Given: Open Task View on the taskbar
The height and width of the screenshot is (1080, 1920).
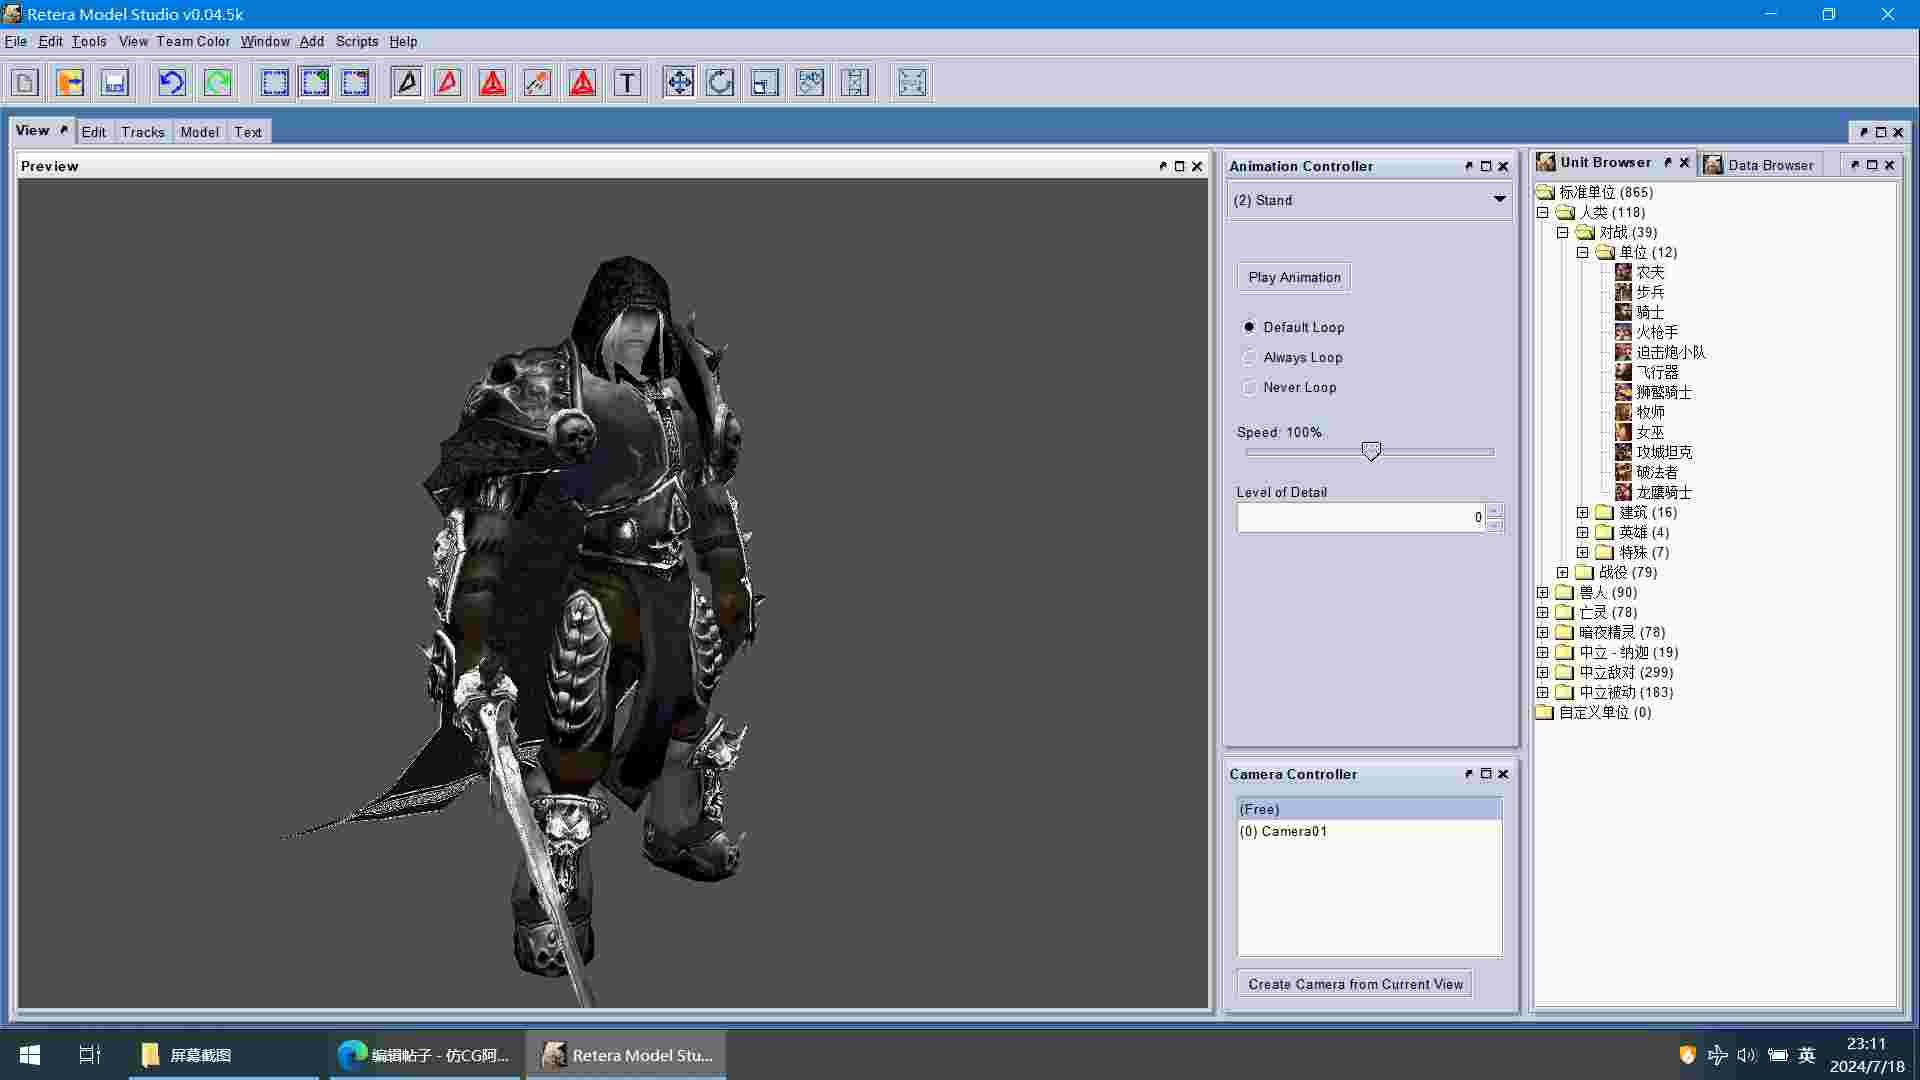Looking at the screenshot, I should tap(90, 1055).
